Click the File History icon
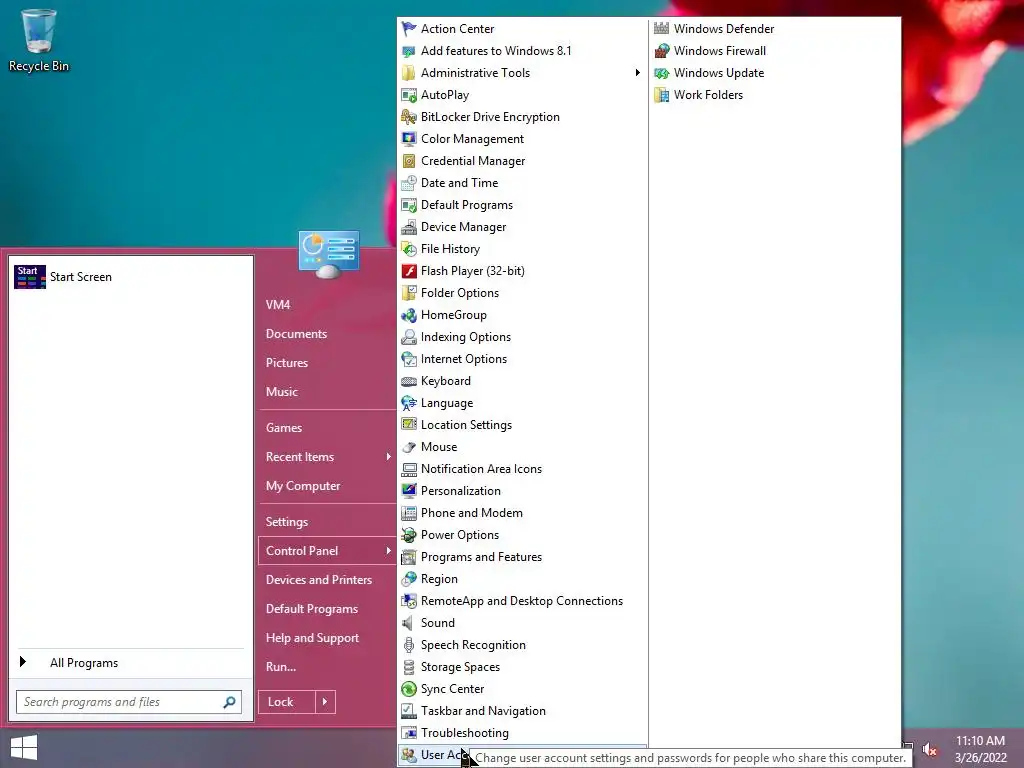The height and width of the screenshot is (768, 1024). [409, 249]
